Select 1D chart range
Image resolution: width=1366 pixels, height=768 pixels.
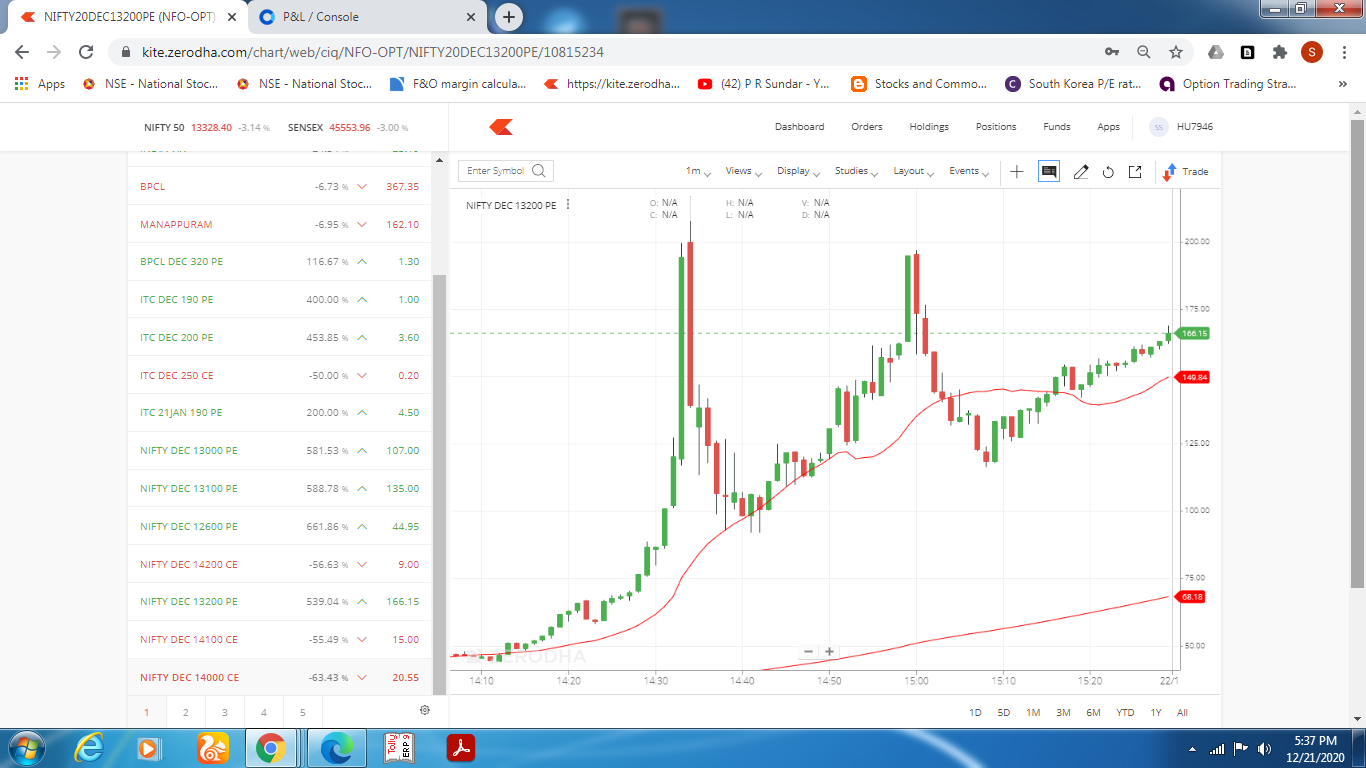(975, 713)
